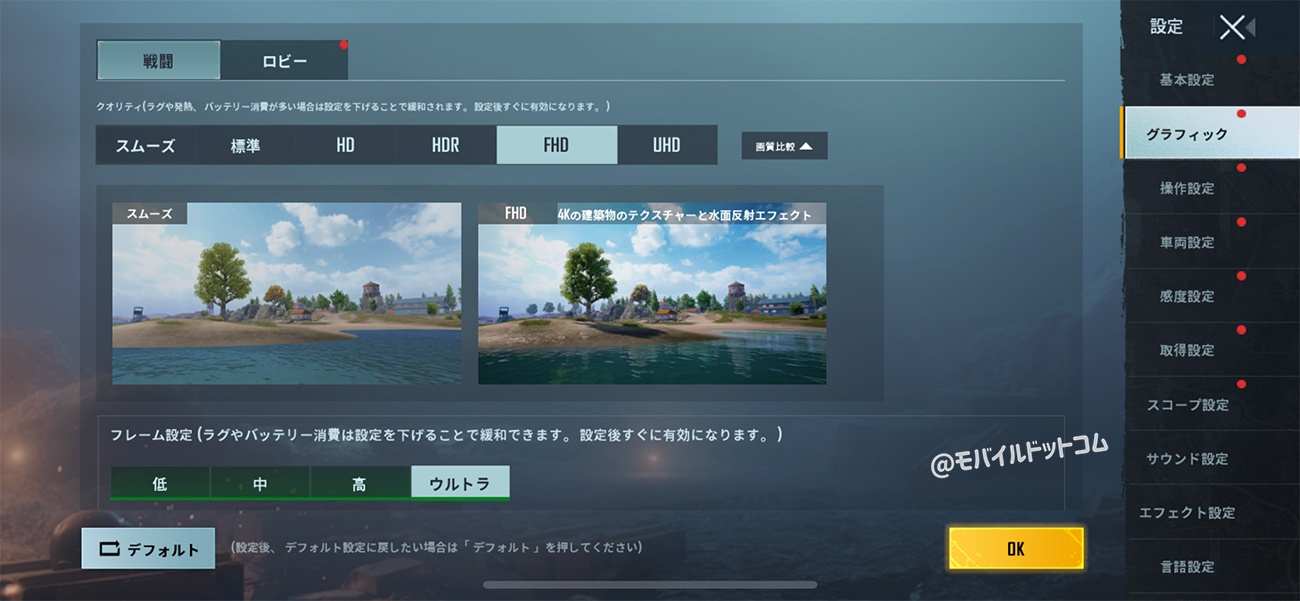This screenshot has height=601, width=1300.
Task: Click the クオリティ description text
Action: point(353,106)
